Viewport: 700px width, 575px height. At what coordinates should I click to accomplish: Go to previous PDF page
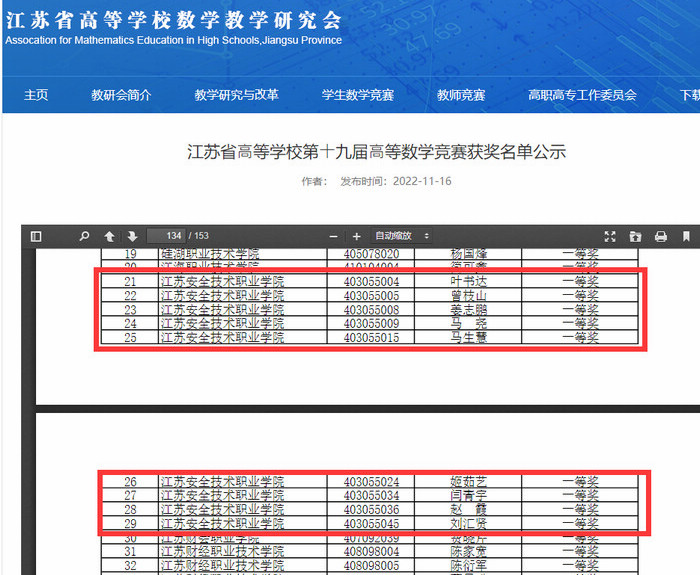coord(110,236)
